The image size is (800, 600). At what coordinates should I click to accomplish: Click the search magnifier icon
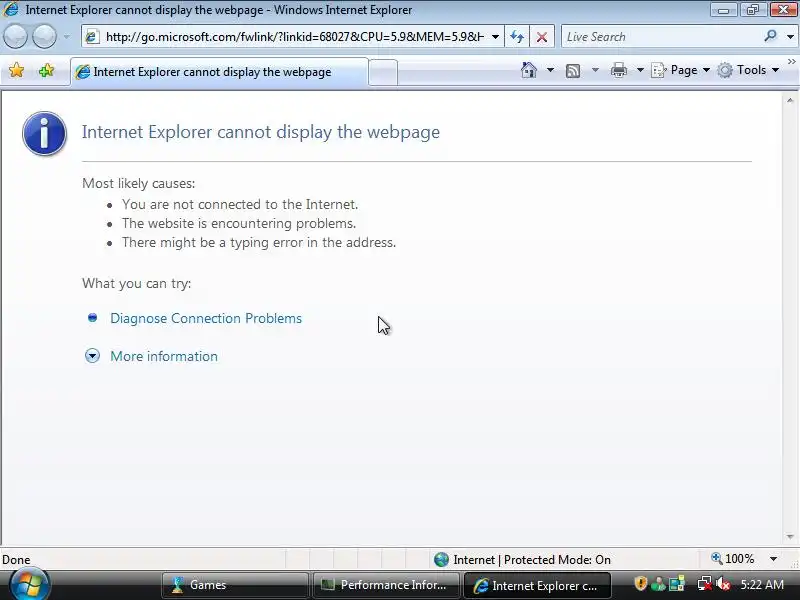click(770, 36)
